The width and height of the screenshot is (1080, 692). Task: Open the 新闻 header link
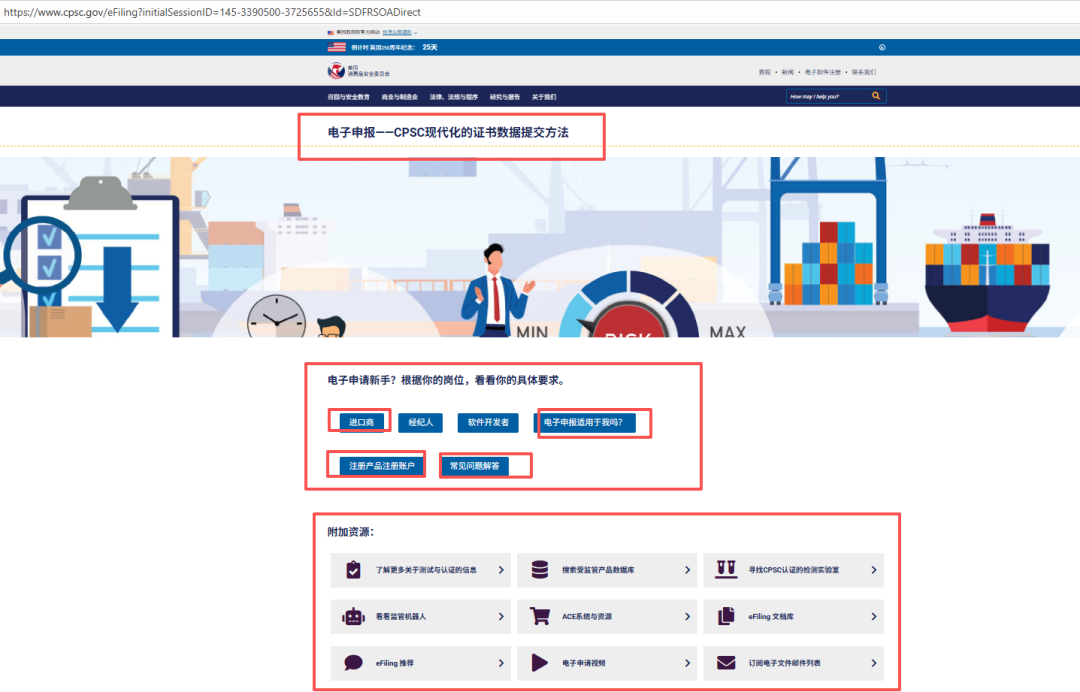click(x=787, y=72)
